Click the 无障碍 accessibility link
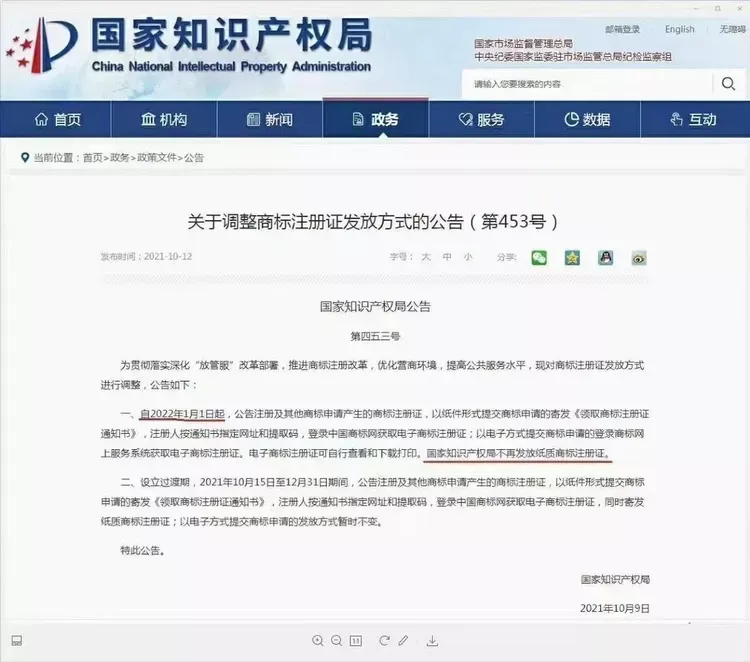 (732, 30)
